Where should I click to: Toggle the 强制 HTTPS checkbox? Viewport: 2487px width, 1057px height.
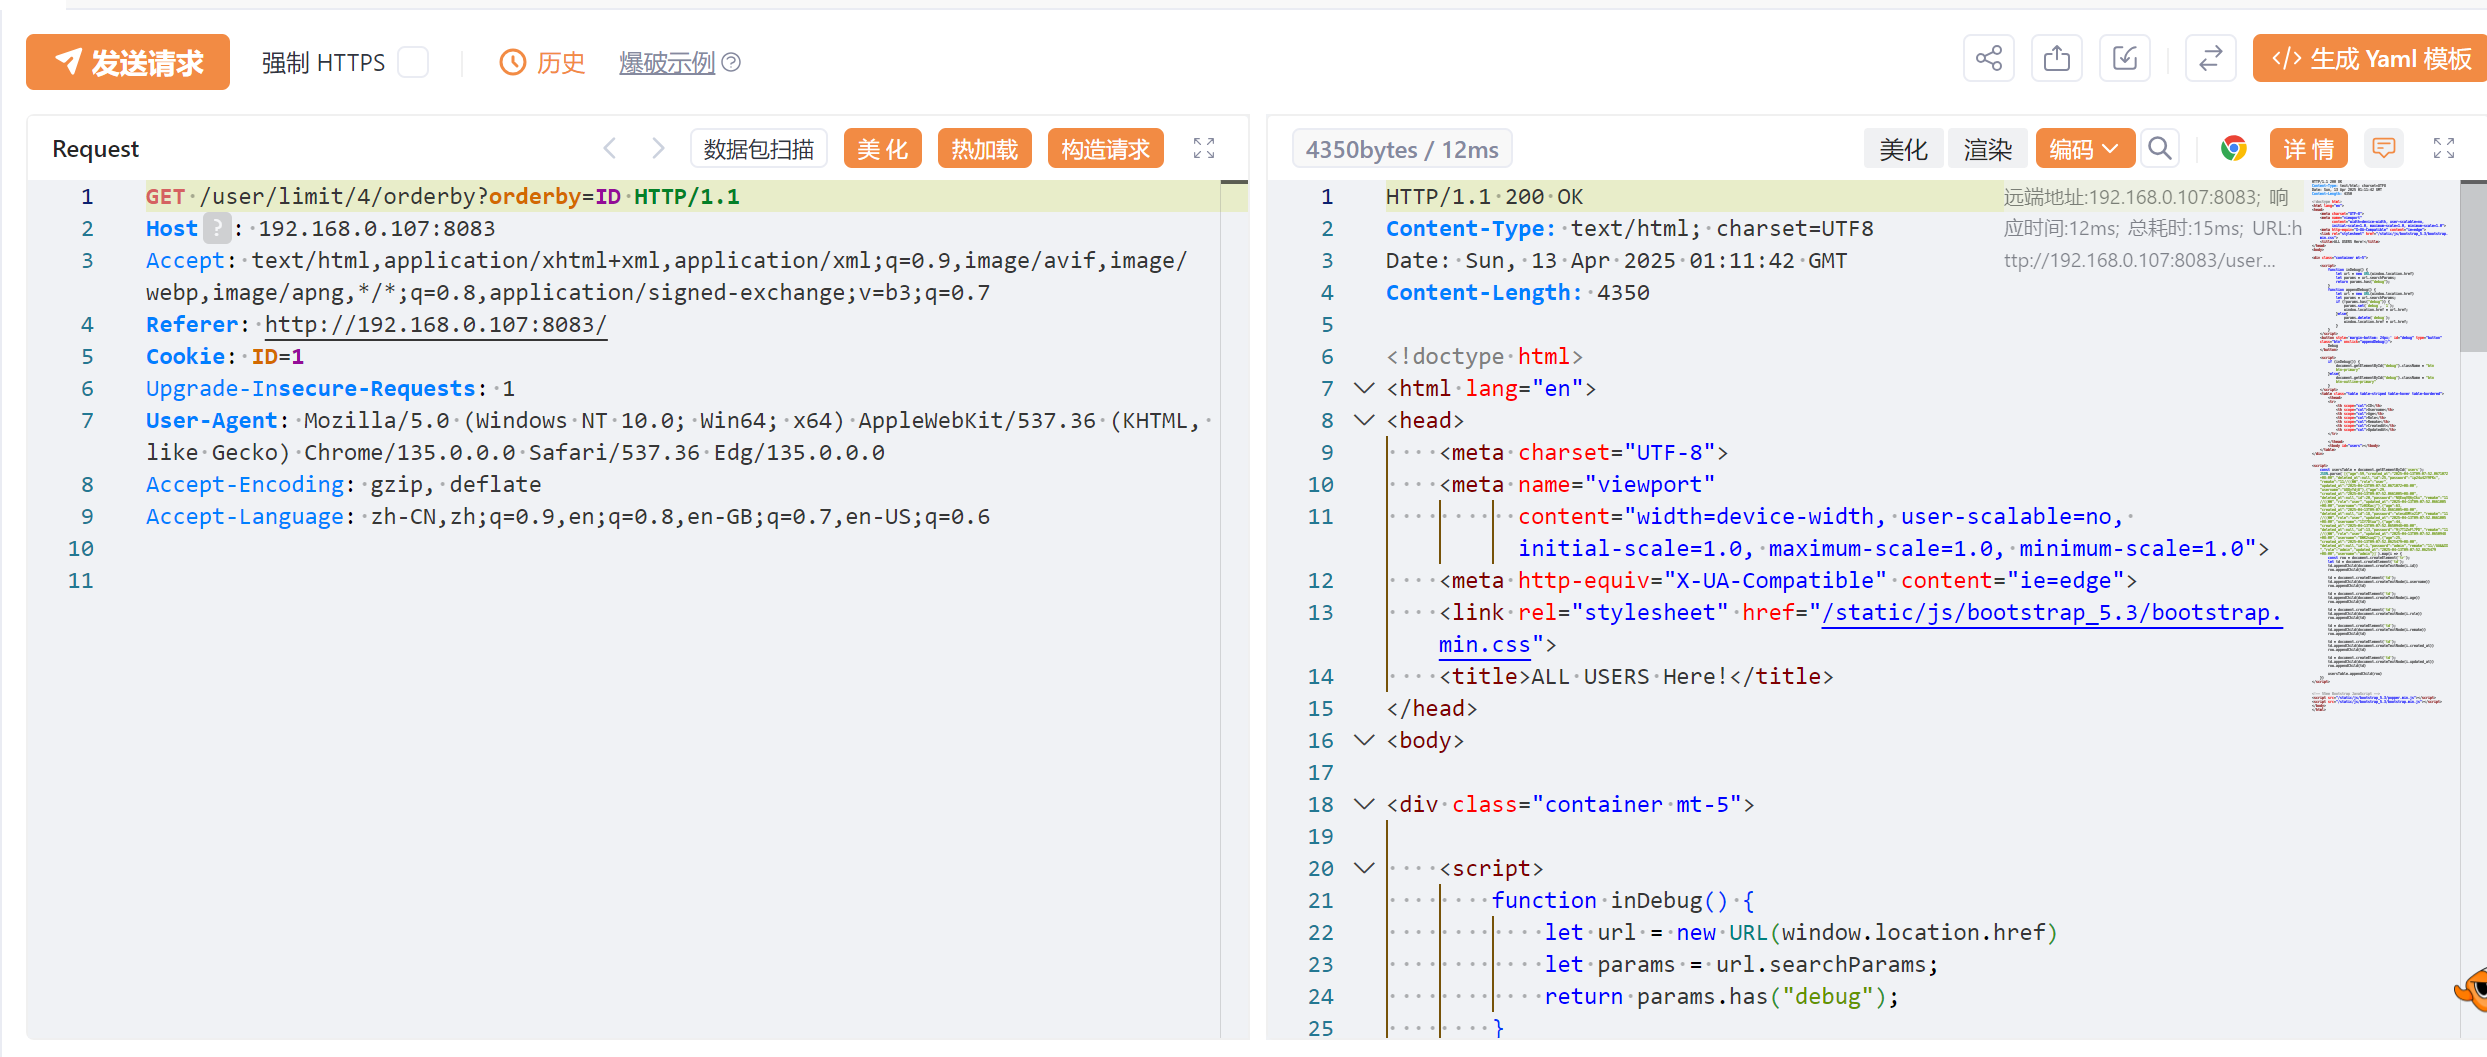(413, 62)
